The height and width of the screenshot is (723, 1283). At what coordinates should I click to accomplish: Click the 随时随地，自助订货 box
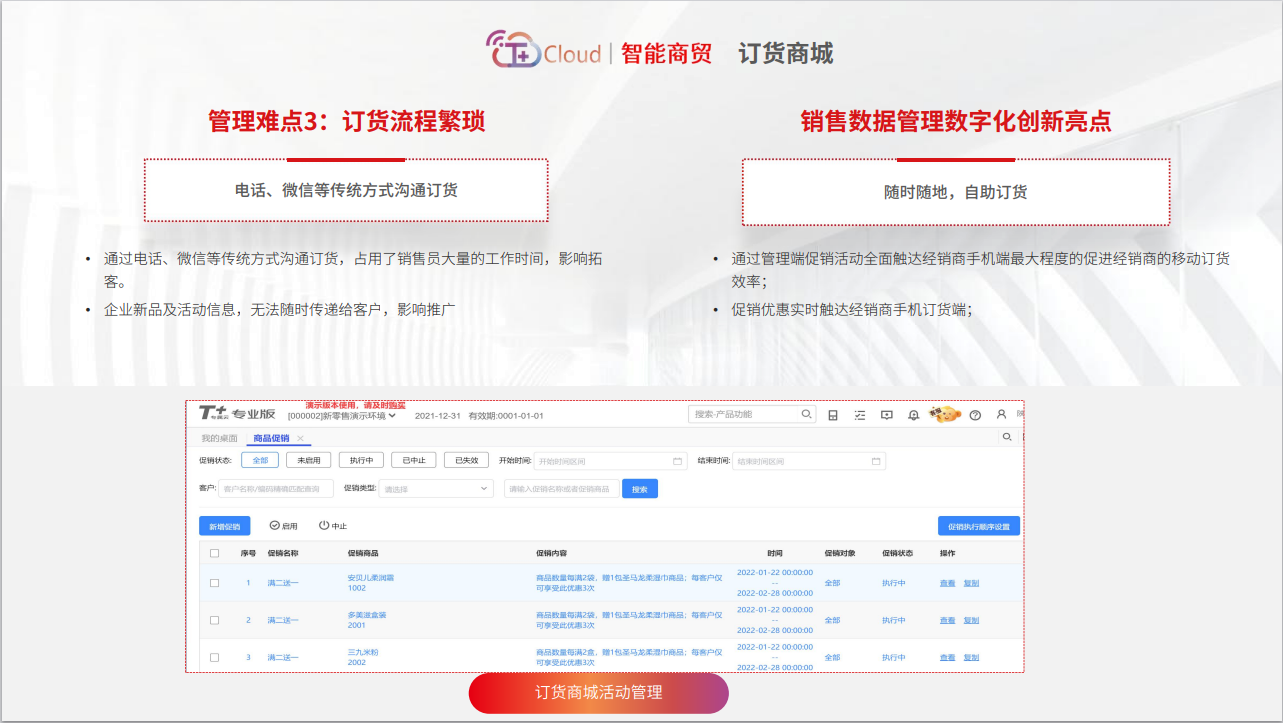pos(955,192)
